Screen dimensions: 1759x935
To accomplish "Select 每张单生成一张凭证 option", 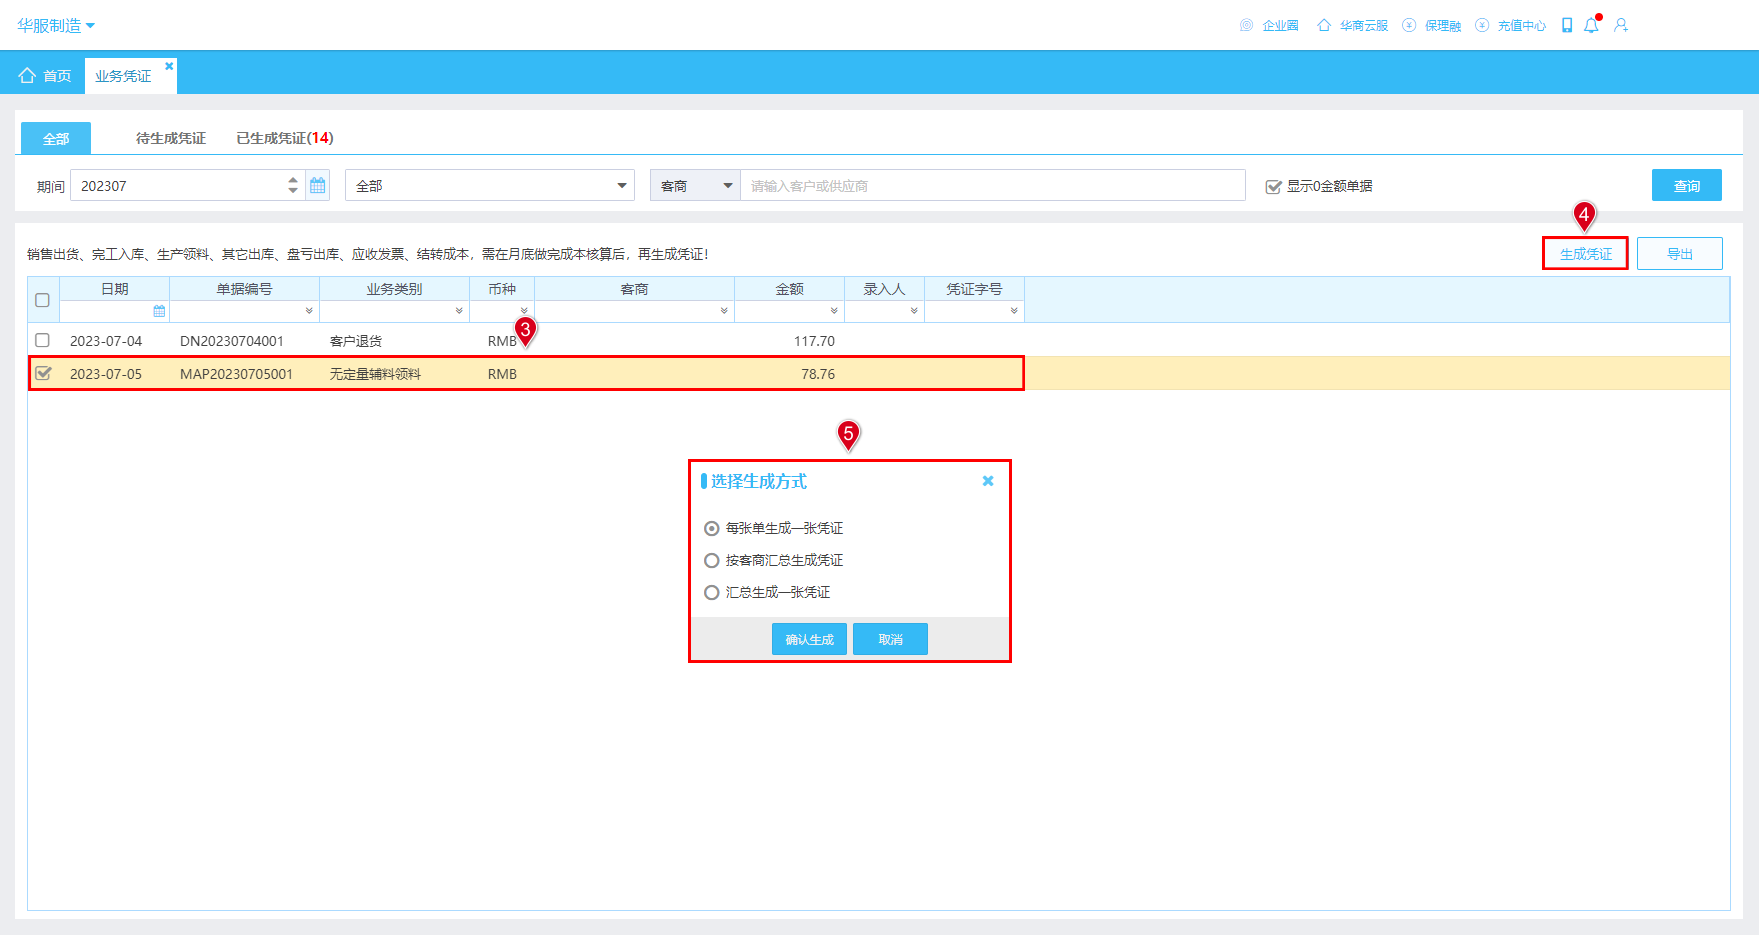I will coord(712,528).
